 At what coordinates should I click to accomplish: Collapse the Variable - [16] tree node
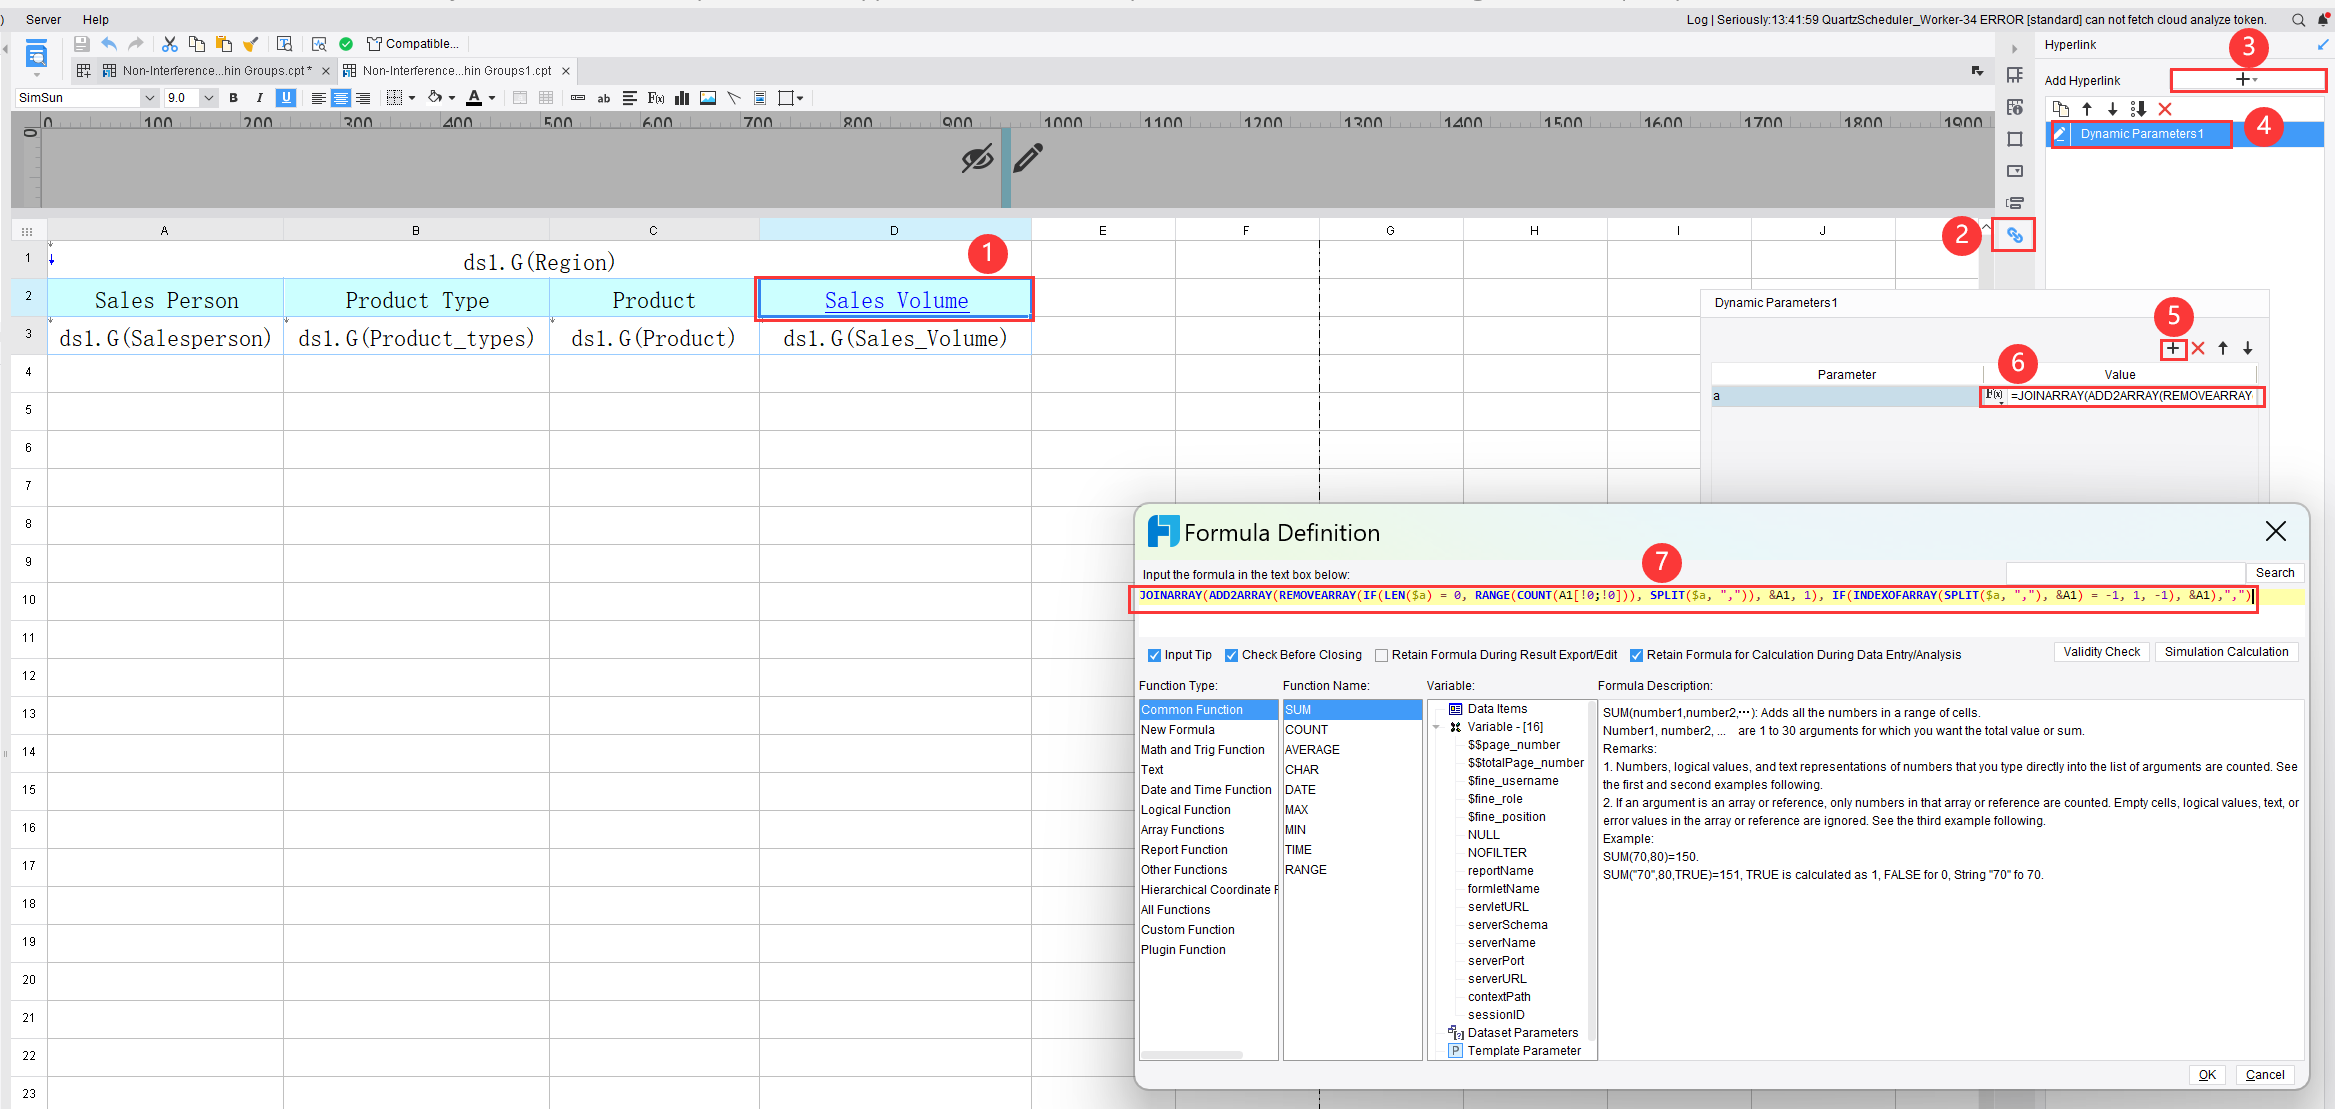(1437, 727)
